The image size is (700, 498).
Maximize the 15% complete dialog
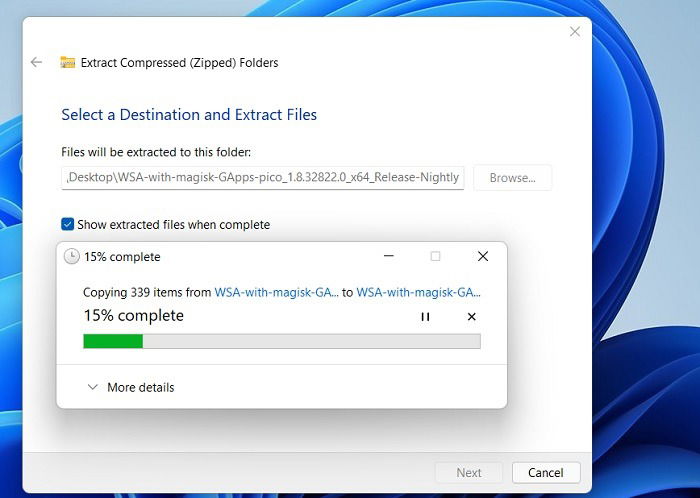435,256
